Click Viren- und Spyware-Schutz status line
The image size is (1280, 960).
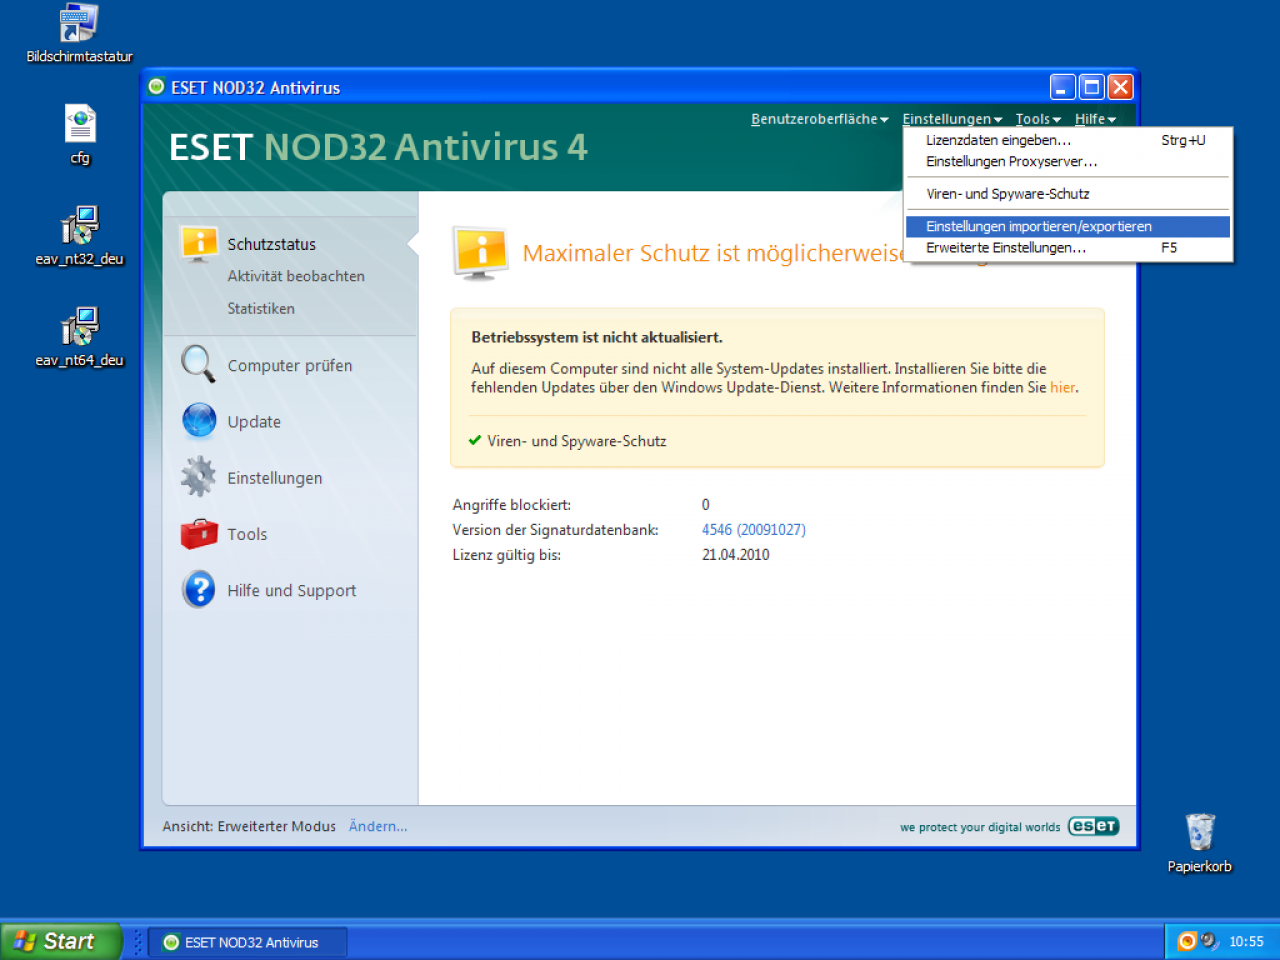click(576, 441)
